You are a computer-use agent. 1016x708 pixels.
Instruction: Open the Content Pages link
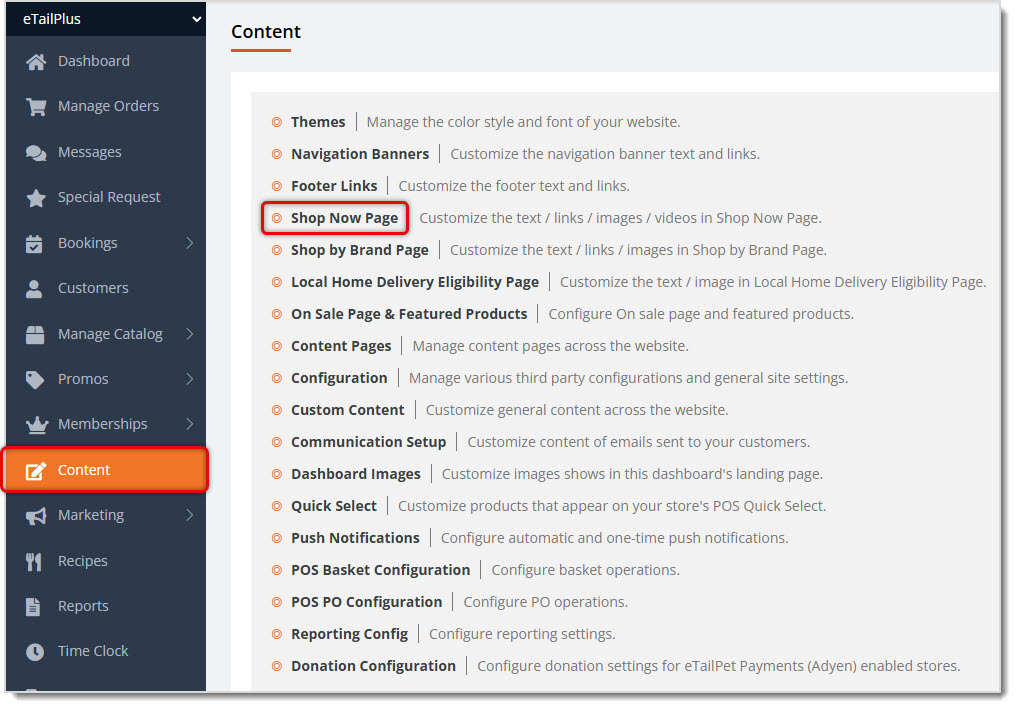[x=341, y=346]
